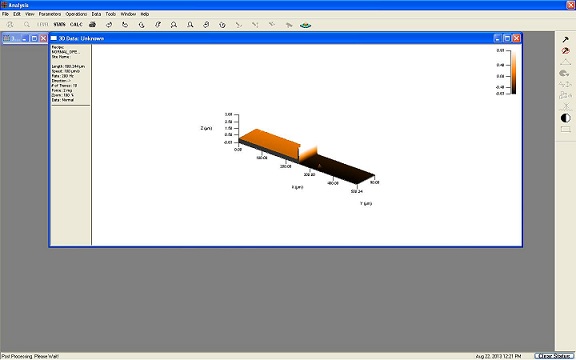576x360 pixels.
Task: Restore the minimized child window in corner
Action: [34, 38]
